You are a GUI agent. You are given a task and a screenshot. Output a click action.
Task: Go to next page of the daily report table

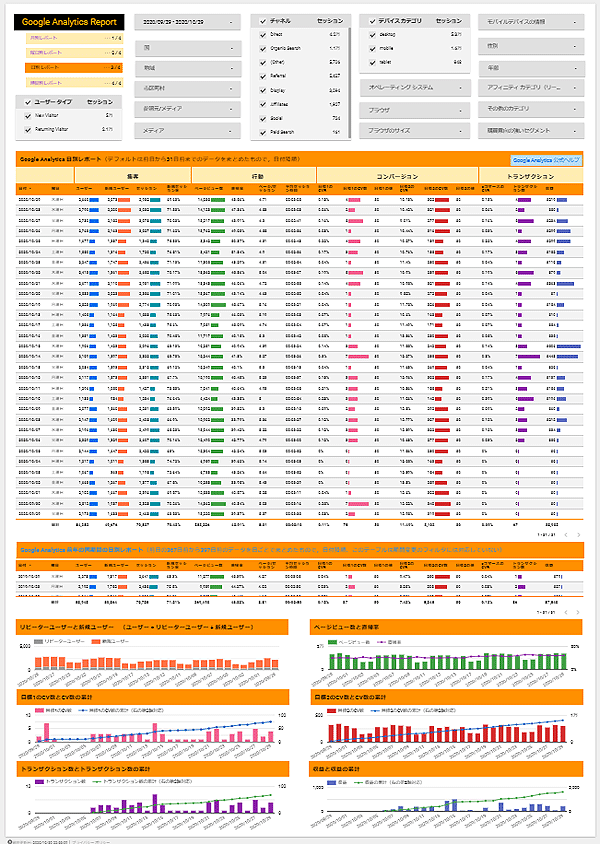coord(578,534)
